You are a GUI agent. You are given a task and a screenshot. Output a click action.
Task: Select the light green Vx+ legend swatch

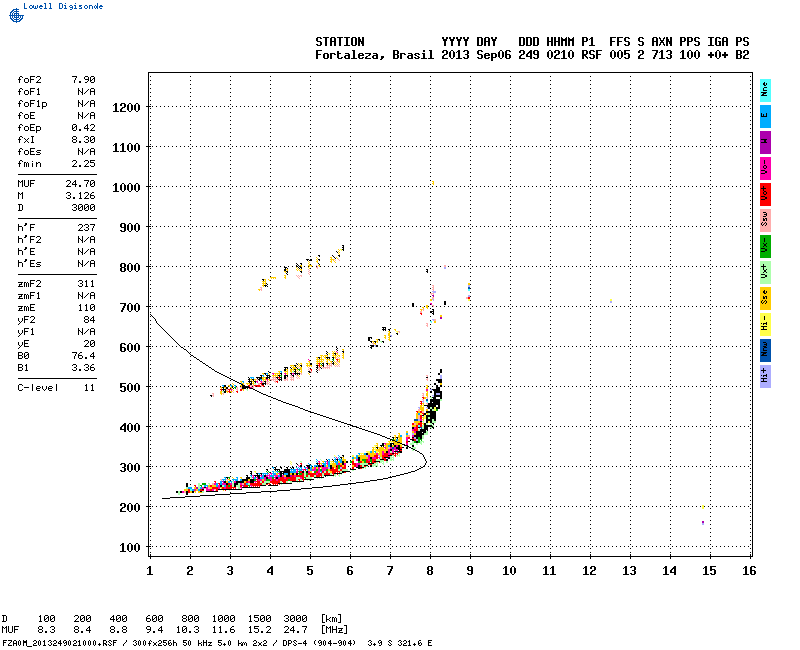pos(765,271)
